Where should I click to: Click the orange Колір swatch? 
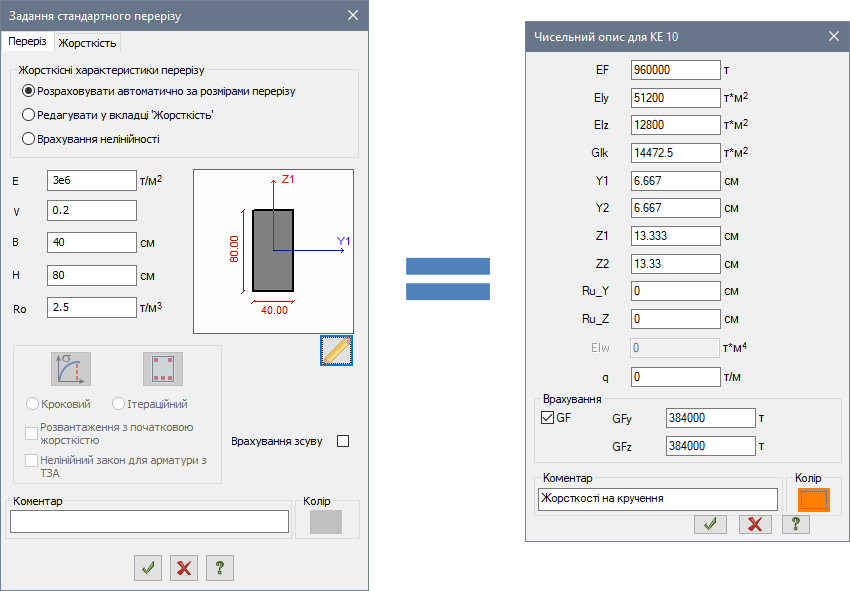814,499
